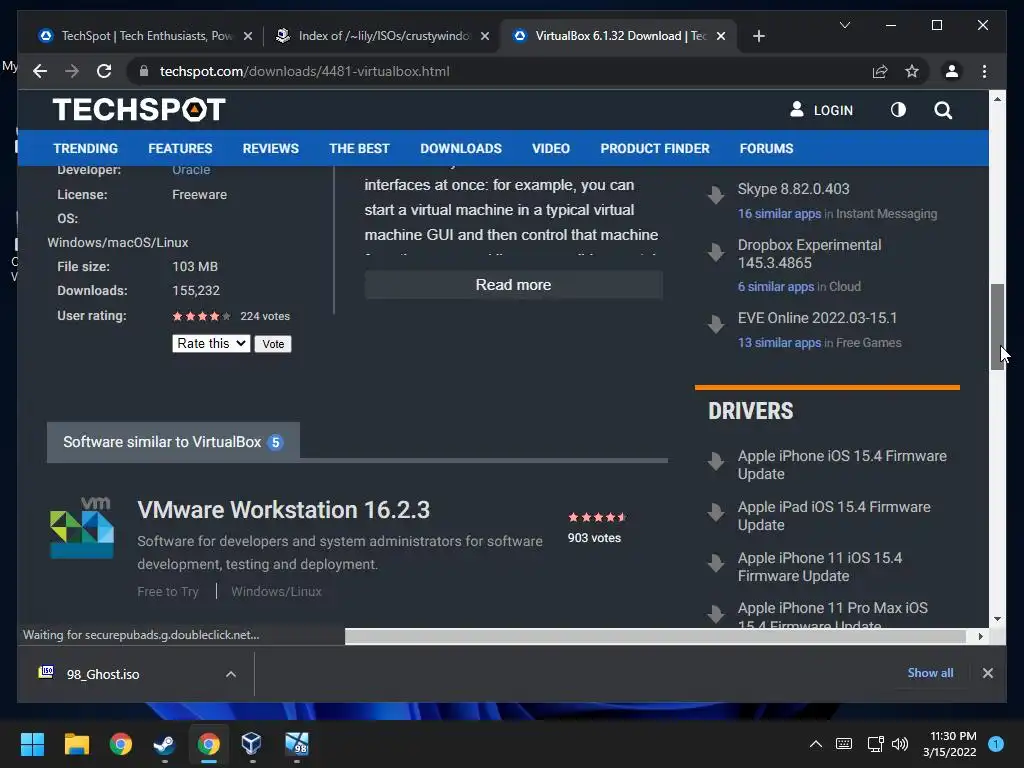Click the Vote button
The width and height of the screenshot is (1024, 768).
click(x=273, y=344)
